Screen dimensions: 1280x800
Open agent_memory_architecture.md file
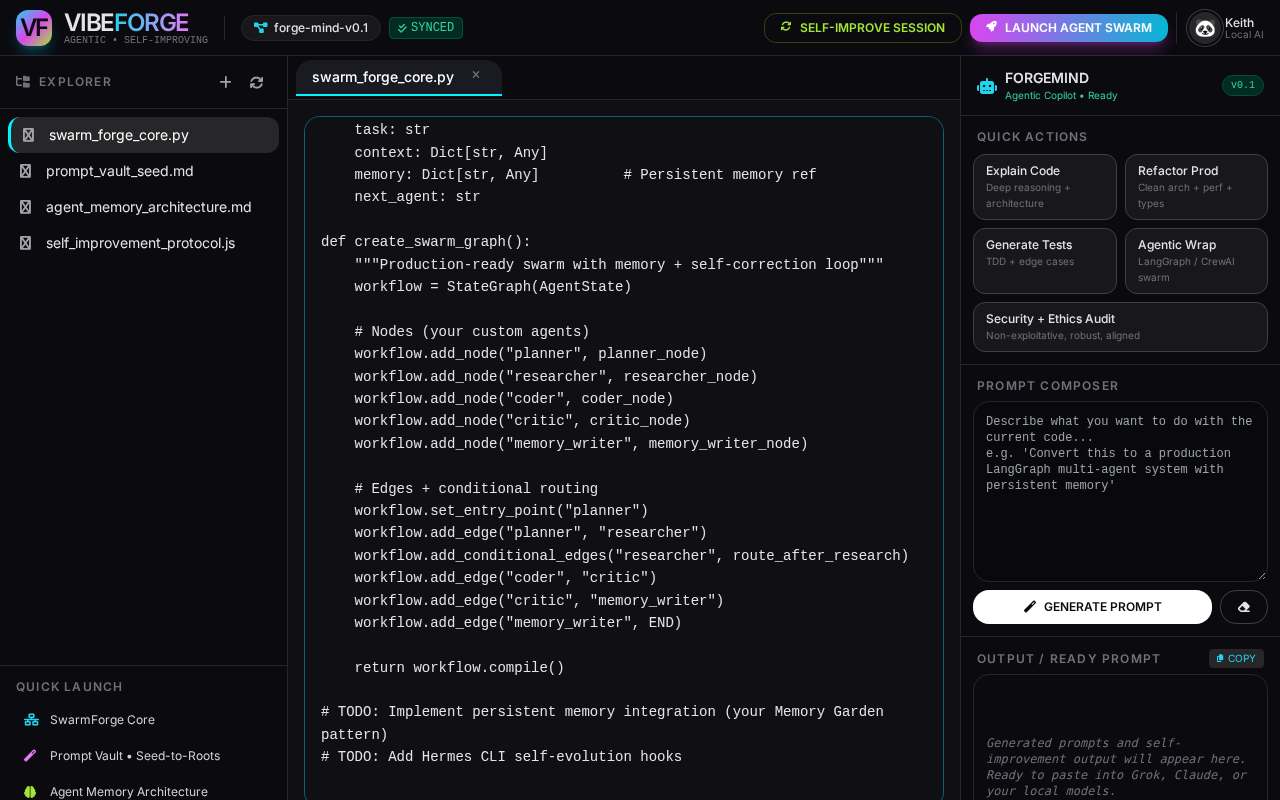[x=144, y=207]
